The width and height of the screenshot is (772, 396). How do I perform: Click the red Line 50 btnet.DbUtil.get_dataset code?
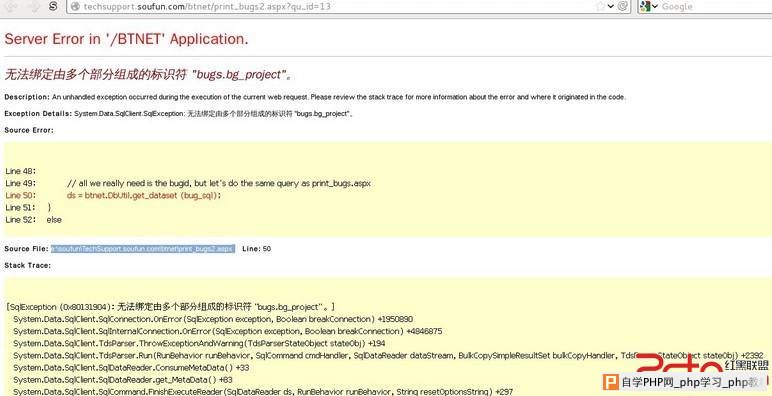(x=144, y=196)
